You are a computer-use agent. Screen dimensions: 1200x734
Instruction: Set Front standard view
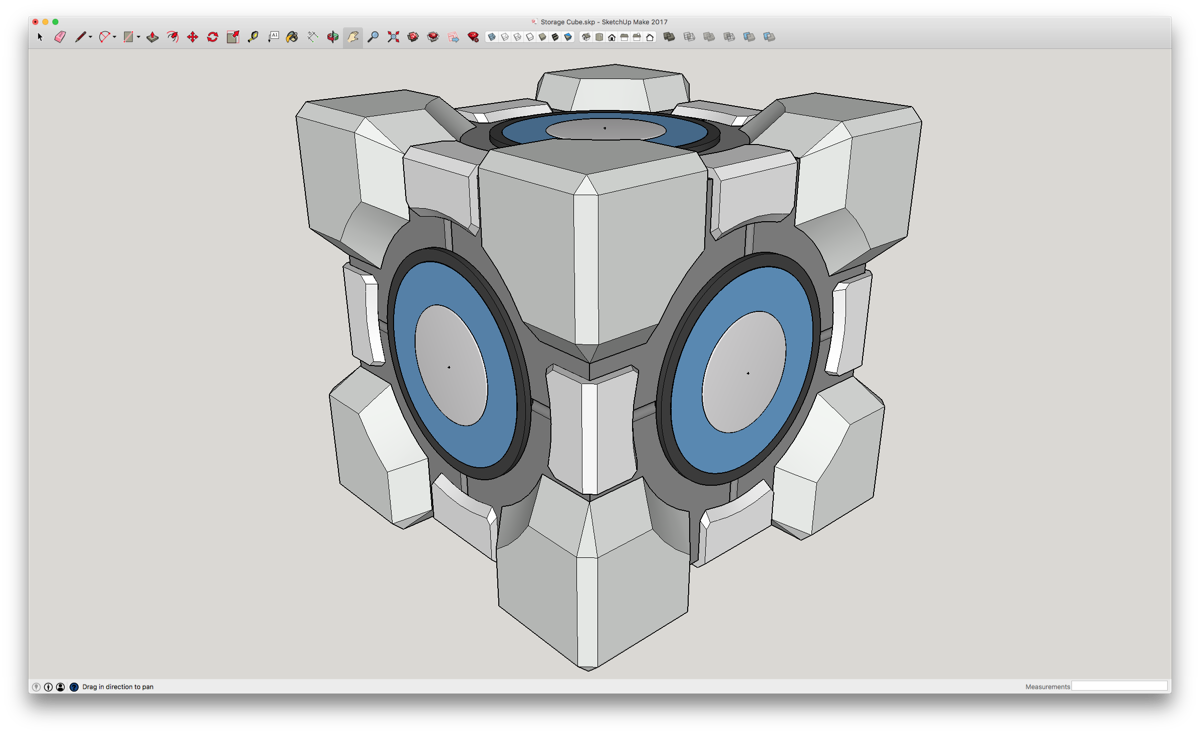(611, 37)
